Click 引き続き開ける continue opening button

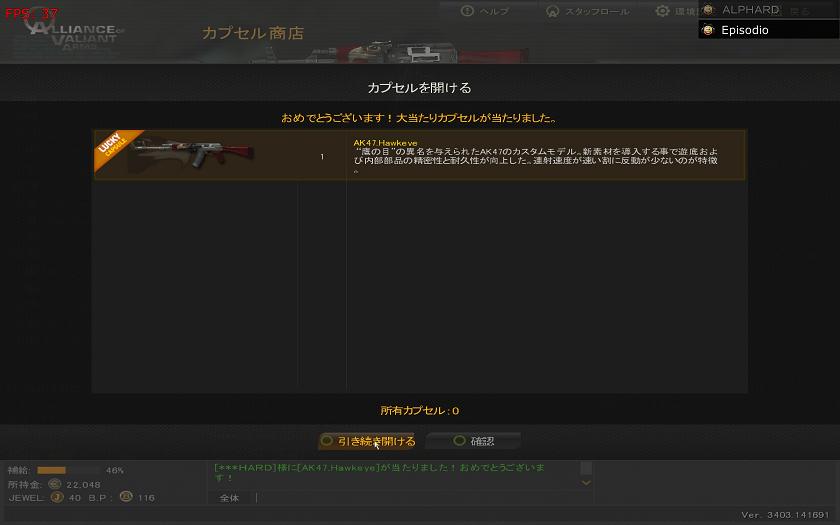367,441
